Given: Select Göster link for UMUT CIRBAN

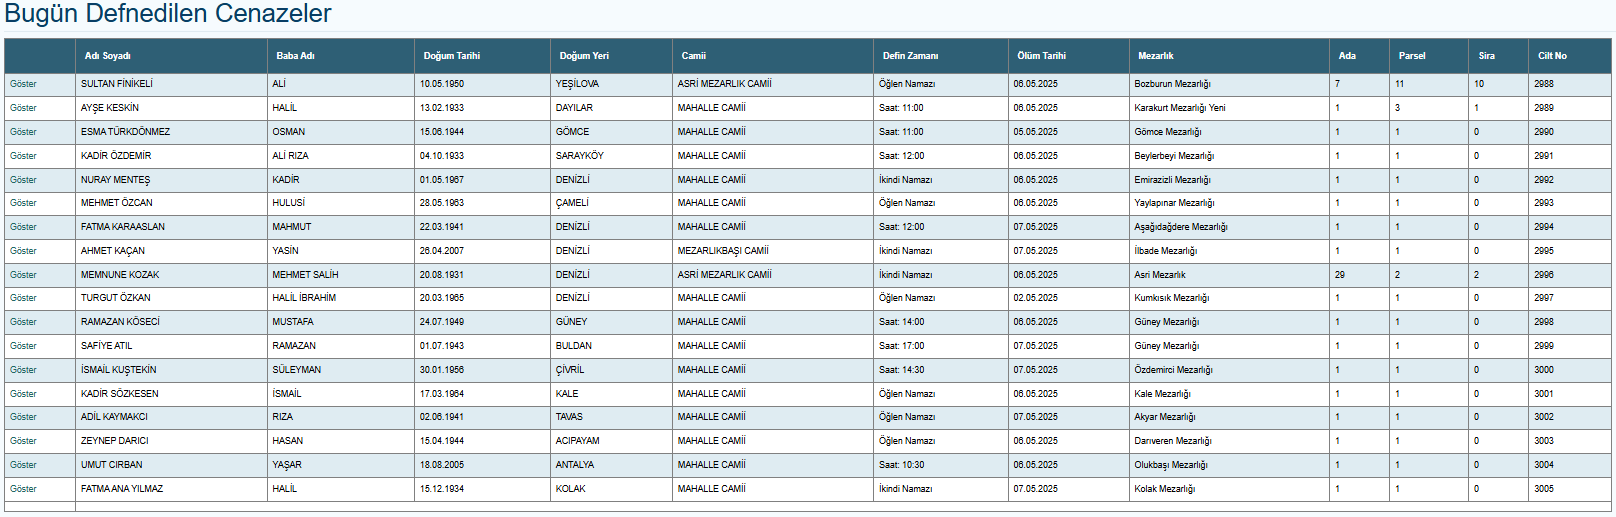Looking at the screenshot, I should 23,465.
